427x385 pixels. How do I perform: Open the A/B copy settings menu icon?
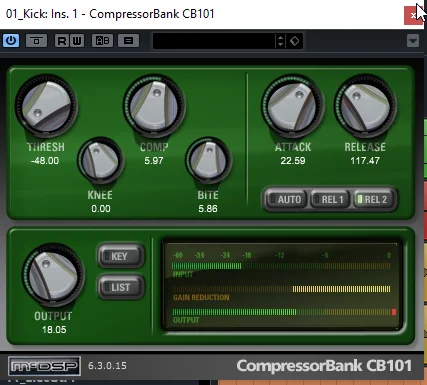pos(128,41)
